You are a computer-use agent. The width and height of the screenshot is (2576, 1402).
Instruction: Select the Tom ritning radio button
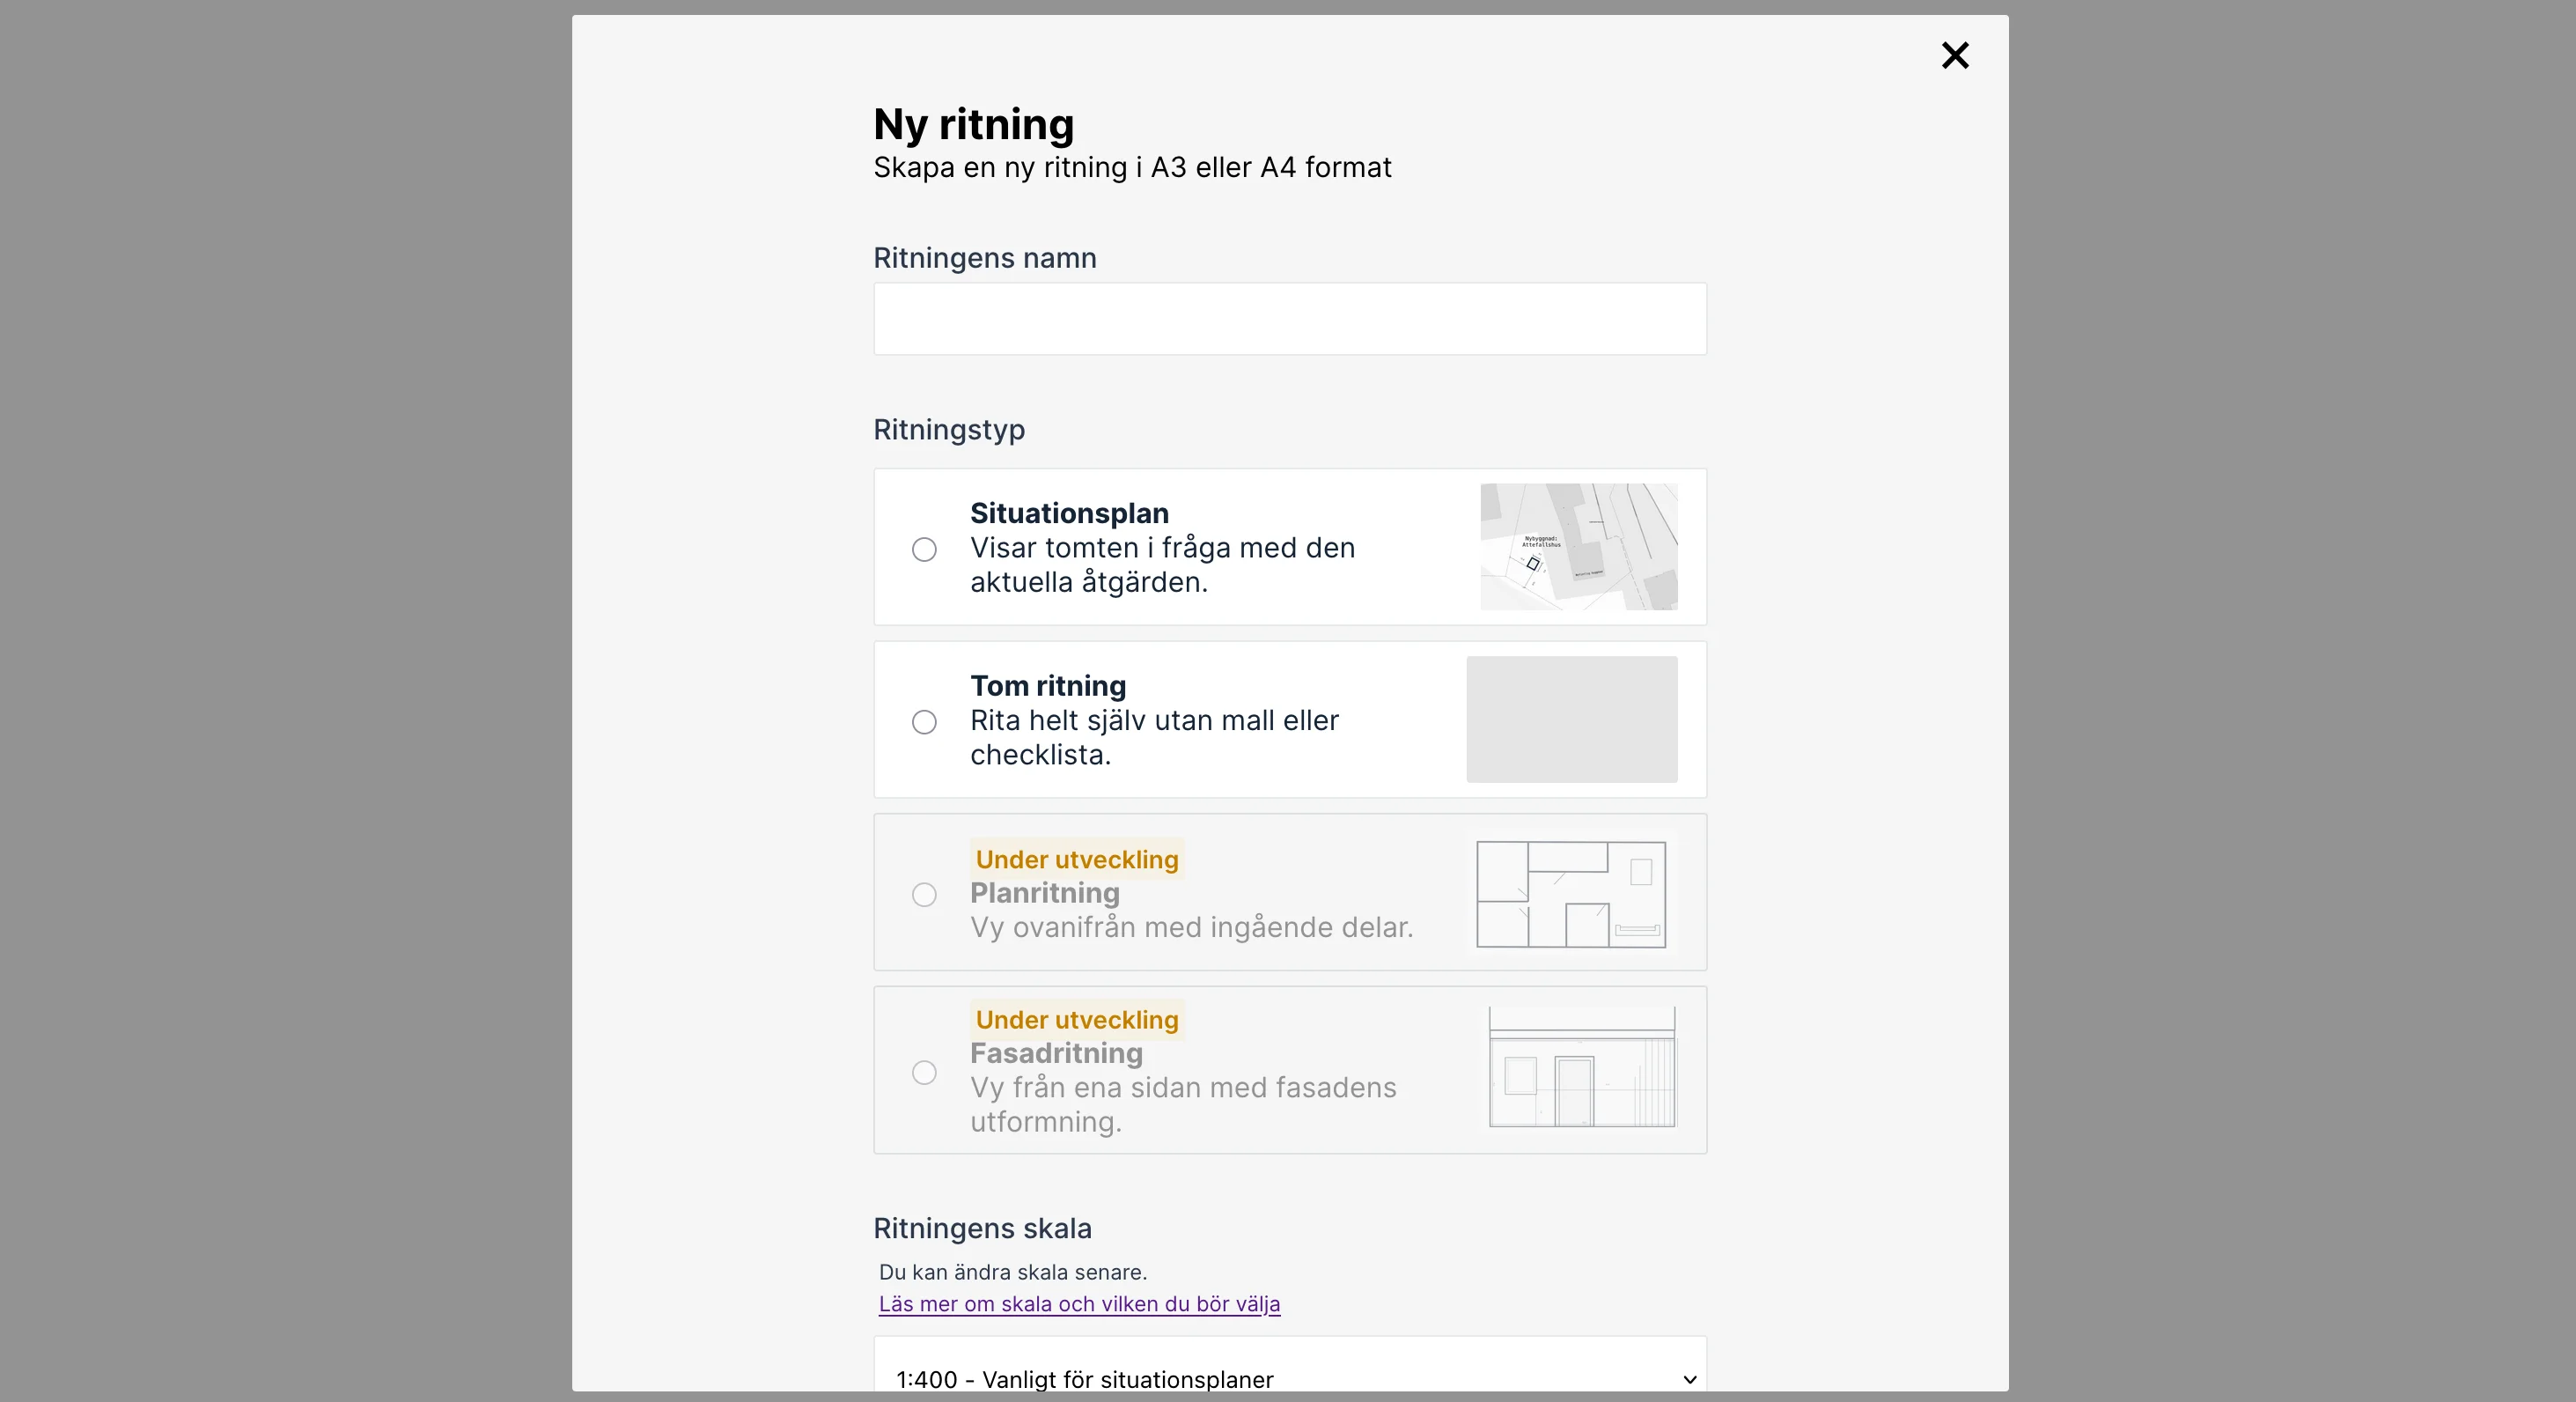coord(924,722)
